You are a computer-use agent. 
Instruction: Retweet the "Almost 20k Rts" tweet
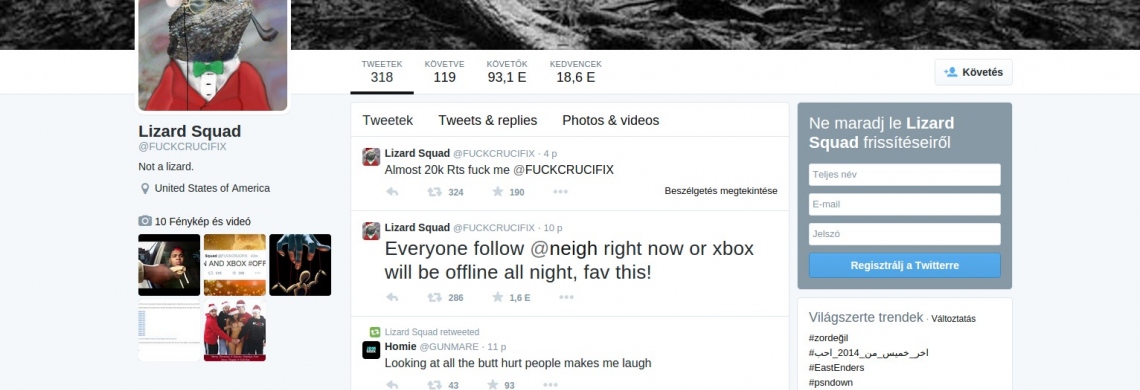(434, 192)
